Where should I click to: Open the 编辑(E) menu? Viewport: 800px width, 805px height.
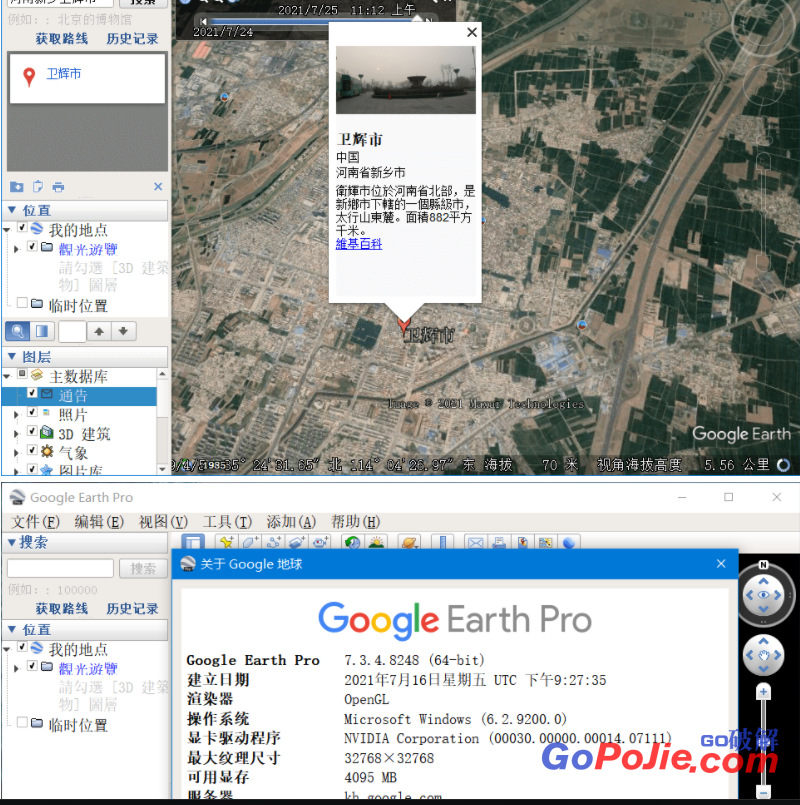[x=99, y=522]
